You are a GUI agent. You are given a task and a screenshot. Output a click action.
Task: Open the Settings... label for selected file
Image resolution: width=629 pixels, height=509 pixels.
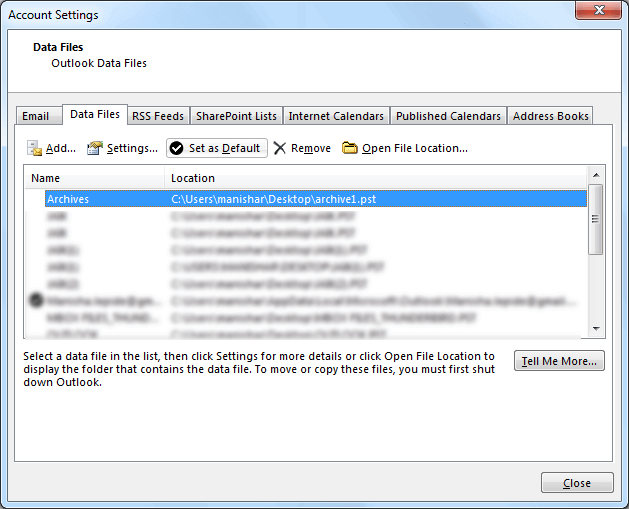coord(132,148)
